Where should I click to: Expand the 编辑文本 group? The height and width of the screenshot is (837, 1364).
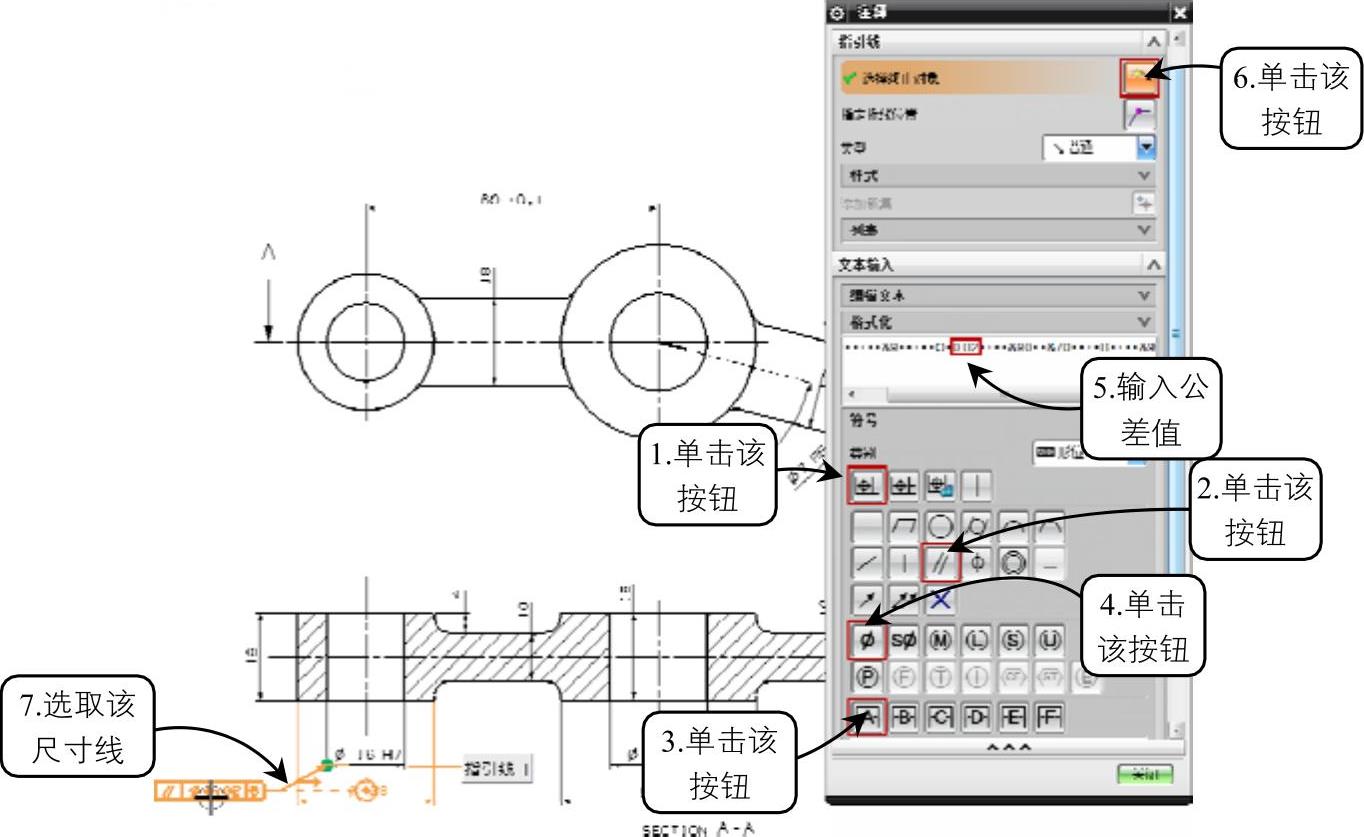(x=997, y=296)
